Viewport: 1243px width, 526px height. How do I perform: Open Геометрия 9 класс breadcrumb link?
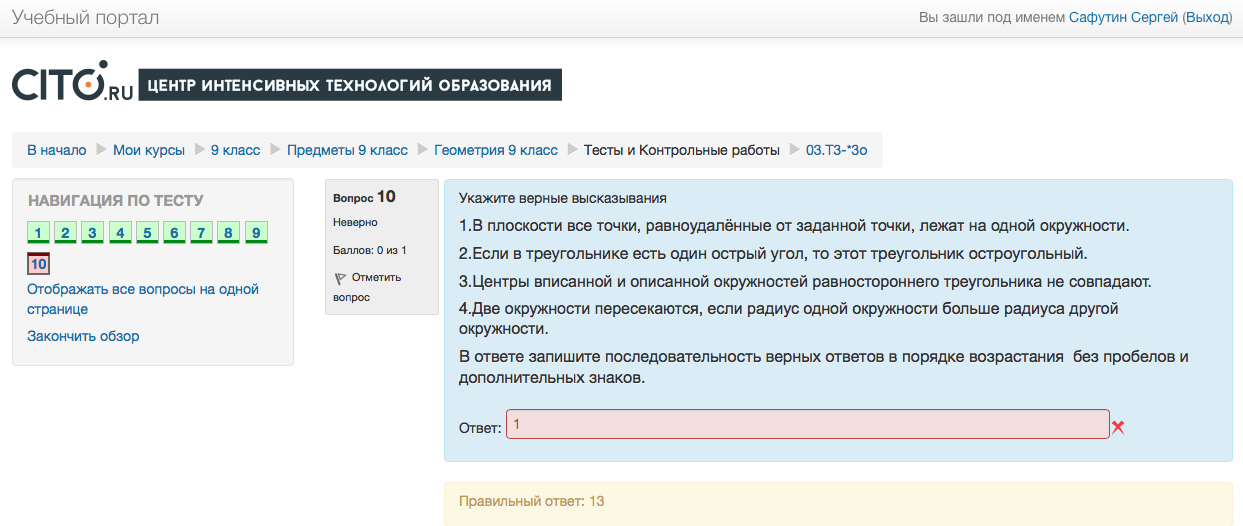(x=496, y=150)
